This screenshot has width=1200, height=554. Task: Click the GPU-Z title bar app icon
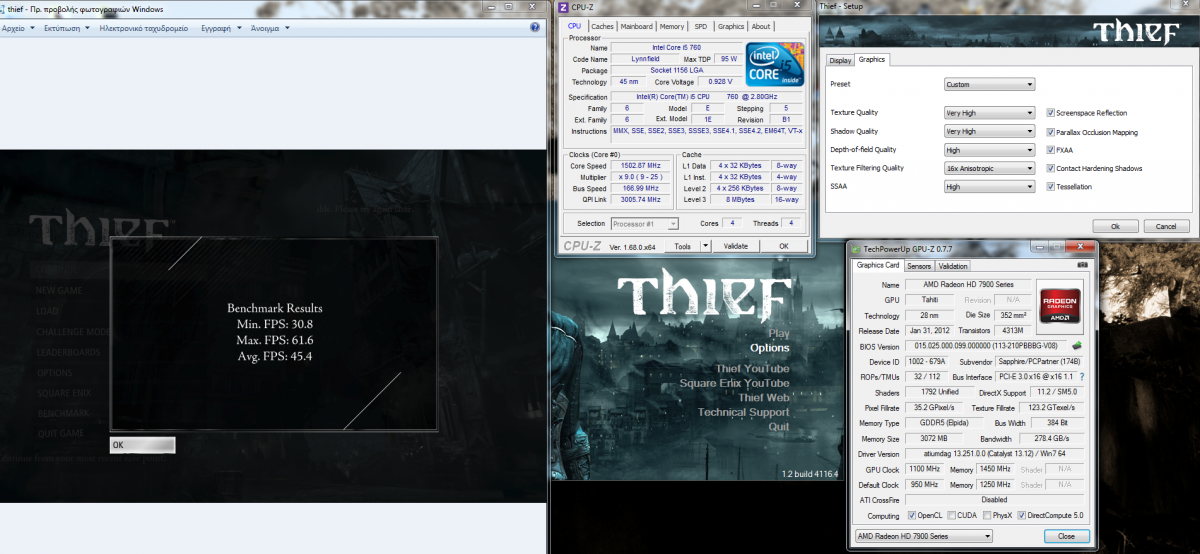tap(855, 247)
